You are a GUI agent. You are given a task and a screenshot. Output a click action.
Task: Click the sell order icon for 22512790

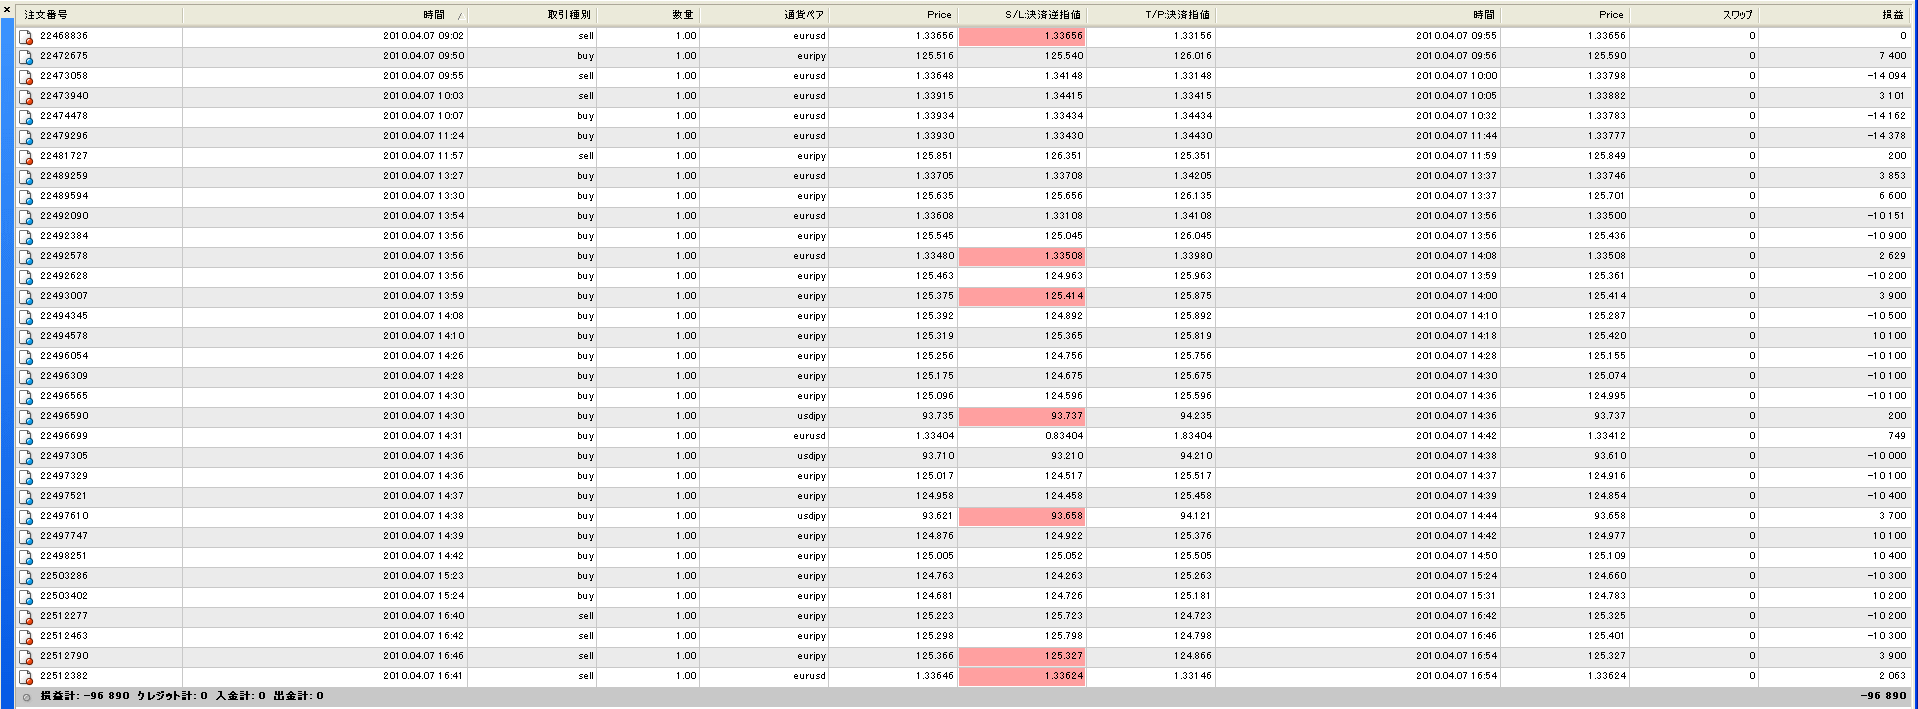point(26,657)
